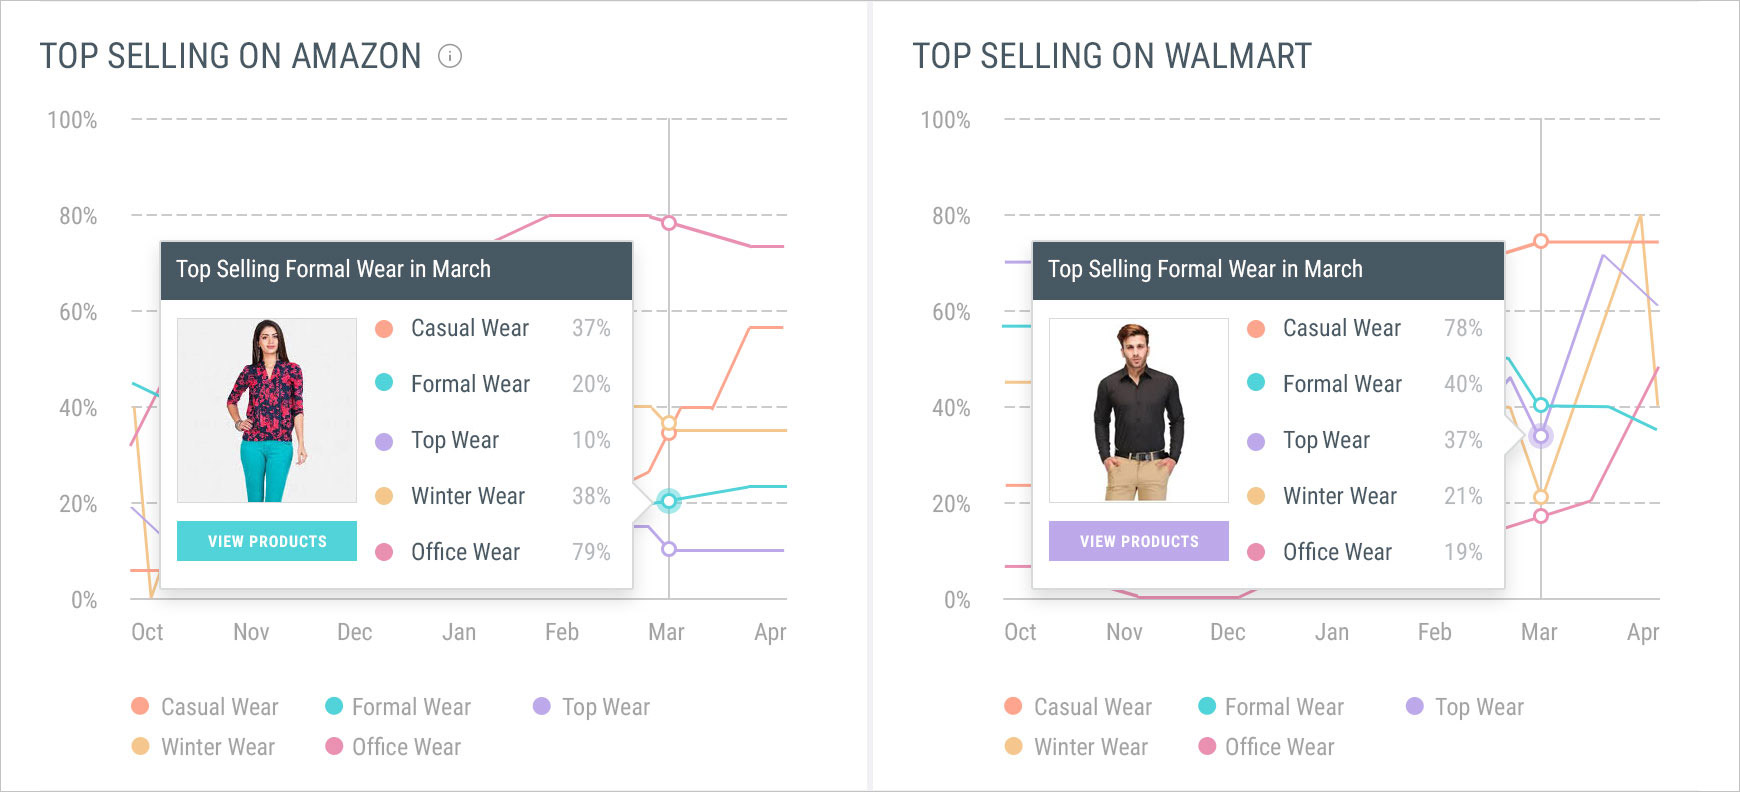Toggle Office Wear series in Walmart legend
This screenshot has width=1740, height=792.
click(x=1266, y=747)
